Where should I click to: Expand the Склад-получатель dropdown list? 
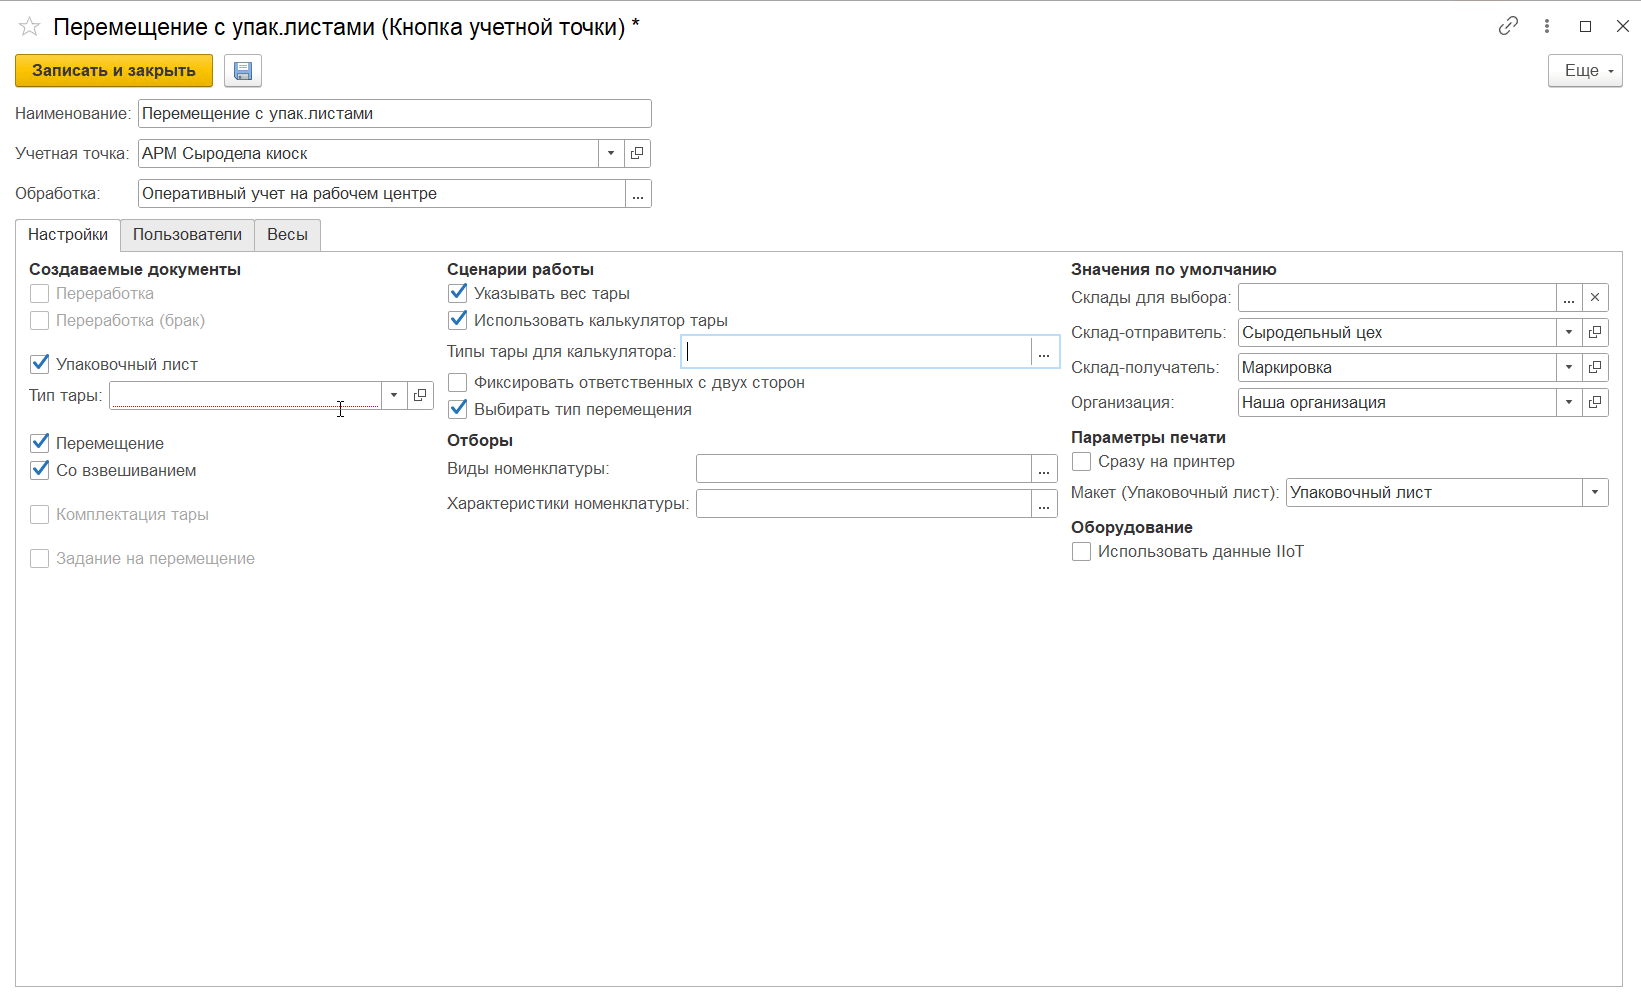pyautogui.click(x=1569, y=367)
